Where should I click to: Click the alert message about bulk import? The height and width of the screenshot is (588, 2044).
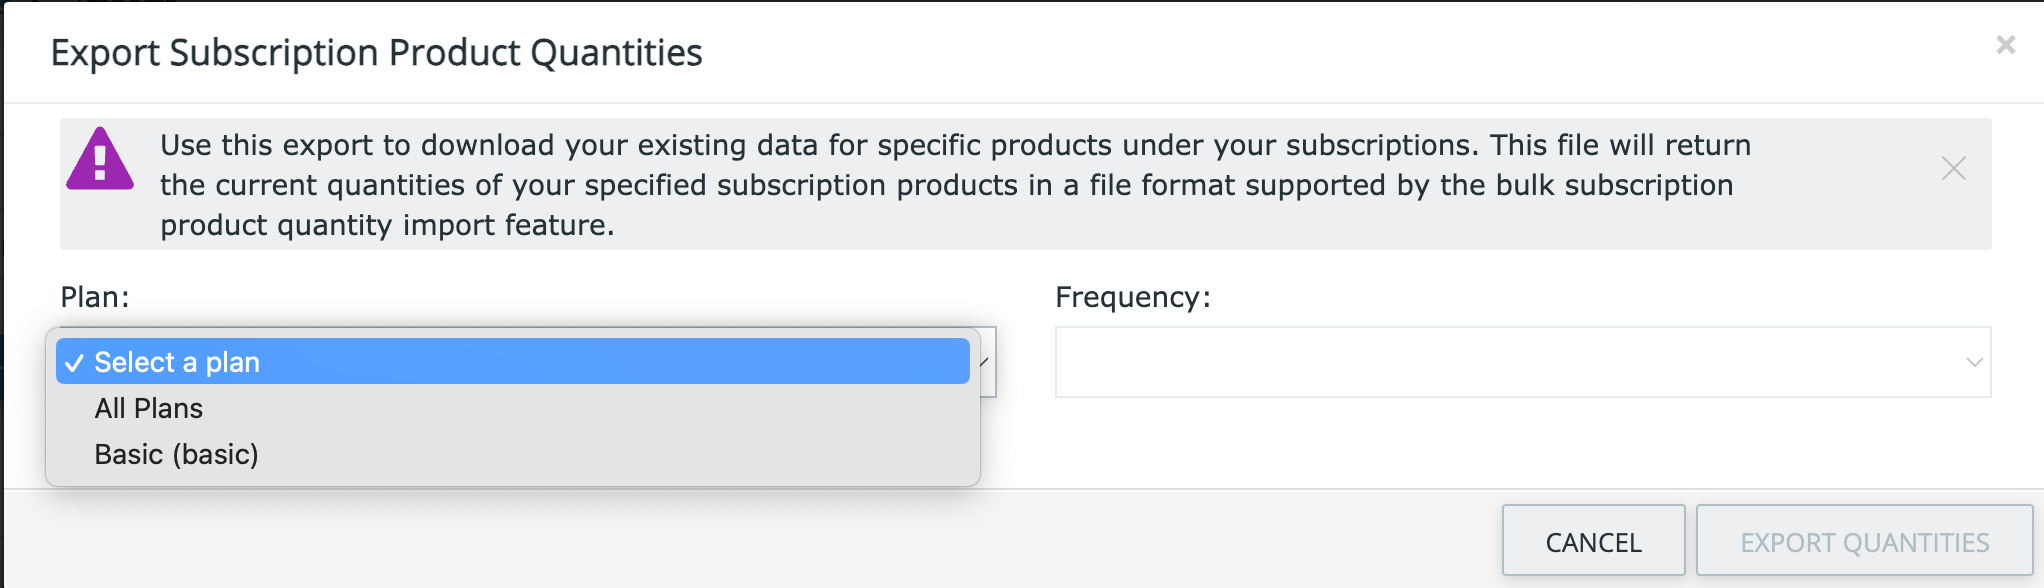click(x=955, y=185)
